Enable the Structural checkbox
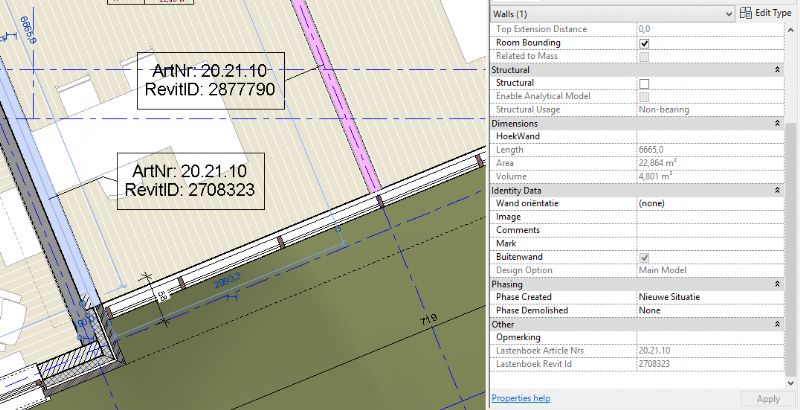Viewport: 800px width, 410px height. pos(644,83)
